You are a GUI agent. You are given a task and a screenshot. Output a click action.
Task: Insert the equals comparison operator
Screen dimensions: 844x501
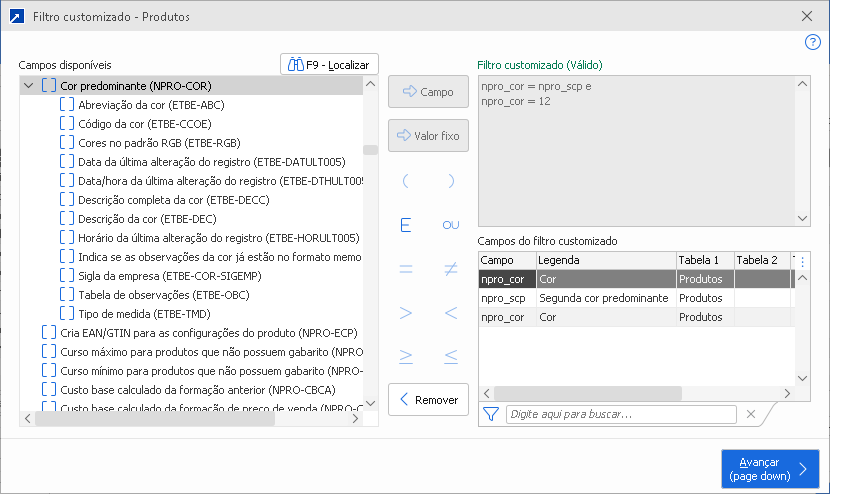pos(406,269)
